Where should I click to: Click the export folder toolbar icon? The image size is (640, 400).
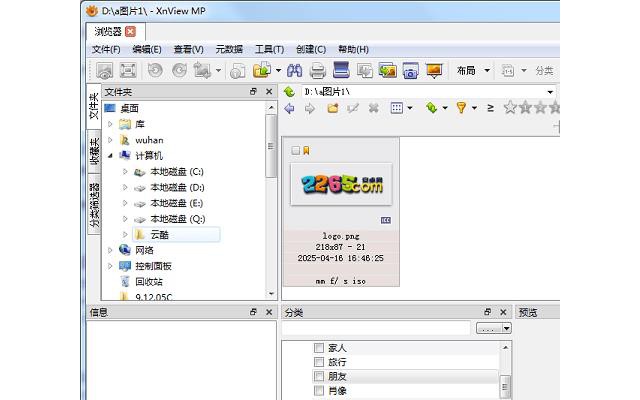point(262,70)
